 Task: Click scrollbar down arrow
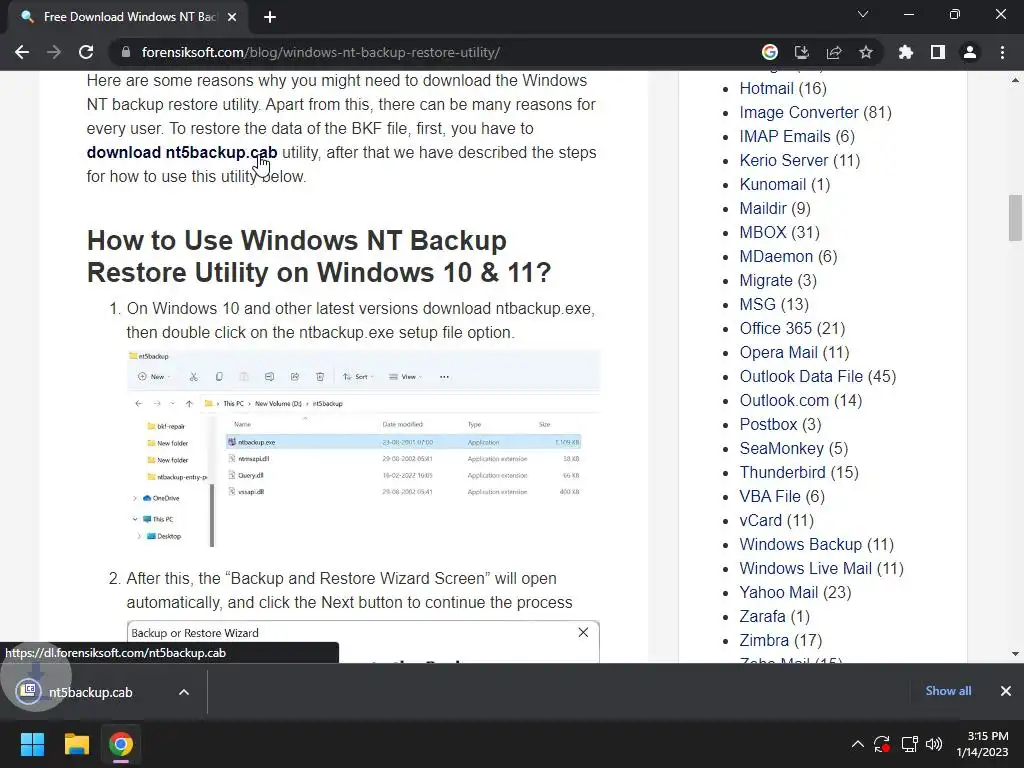pyautogui.click(x=1015, y=654)
